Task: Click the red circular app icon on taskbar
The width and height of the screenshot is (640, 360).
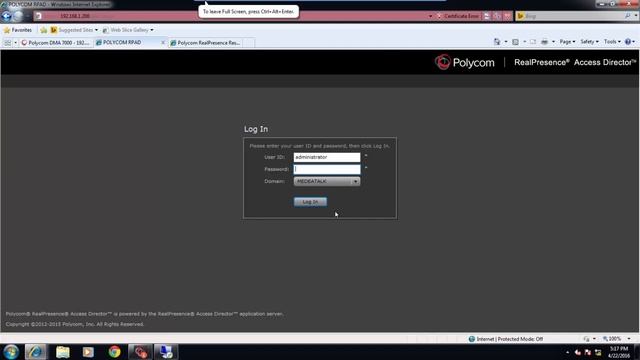Action: (140, 352)
